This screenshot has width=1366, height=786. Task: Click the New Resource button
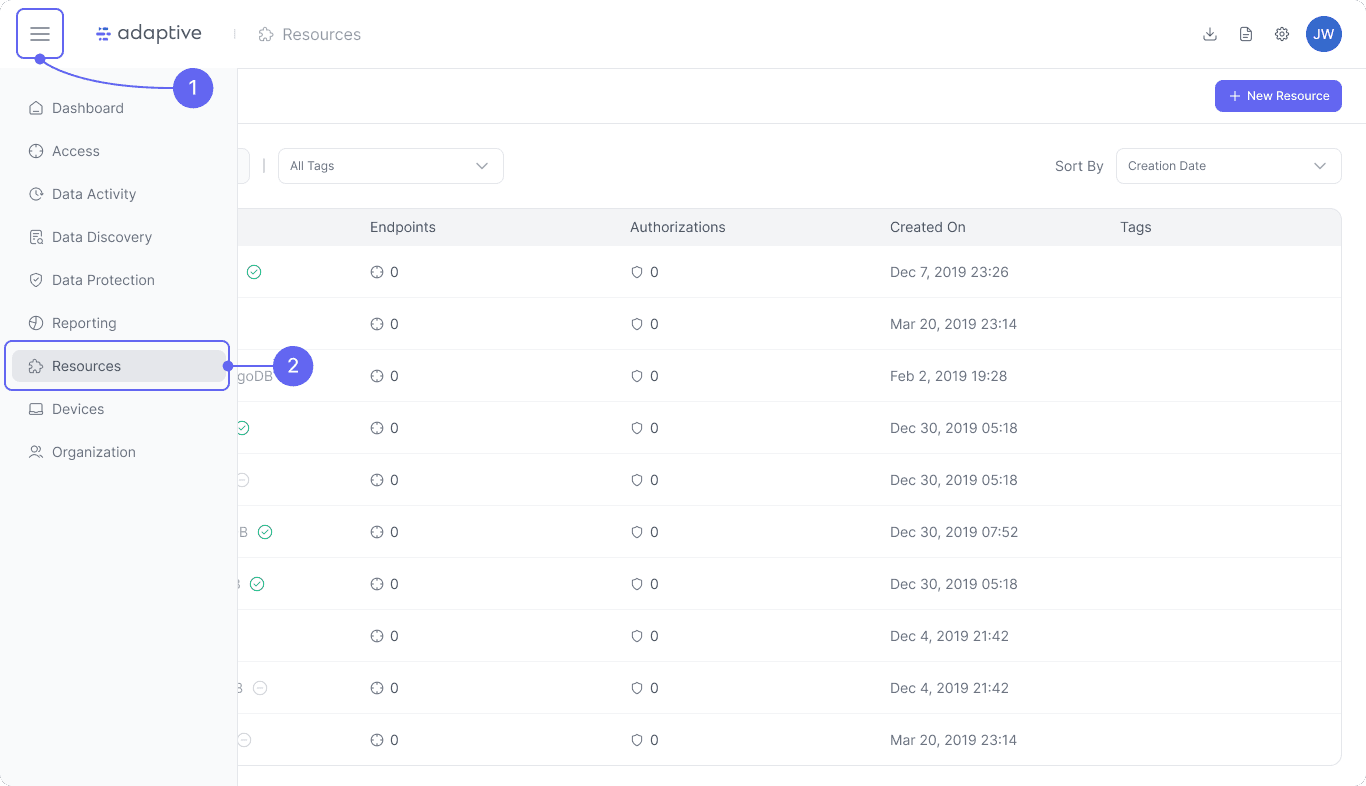pyautogui.click(x=1278, y=96)
